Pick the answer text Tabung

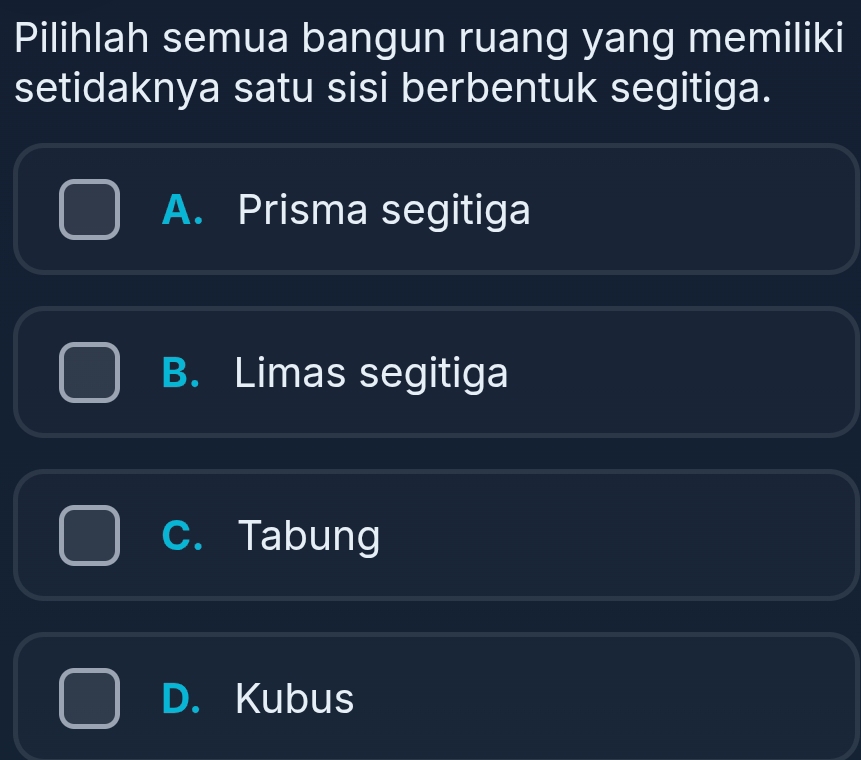click(310, 536)
